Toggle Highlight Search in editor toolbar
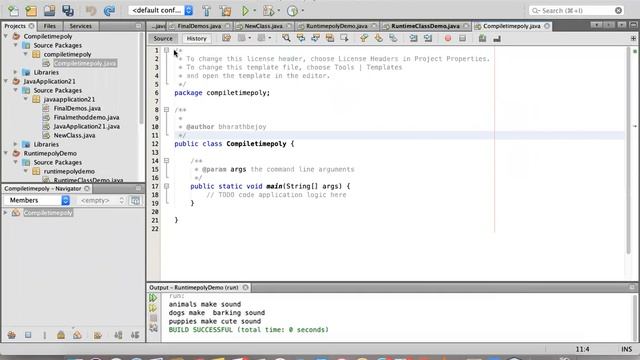The width and height of the screenshot is (640, 360). (330, 38)
